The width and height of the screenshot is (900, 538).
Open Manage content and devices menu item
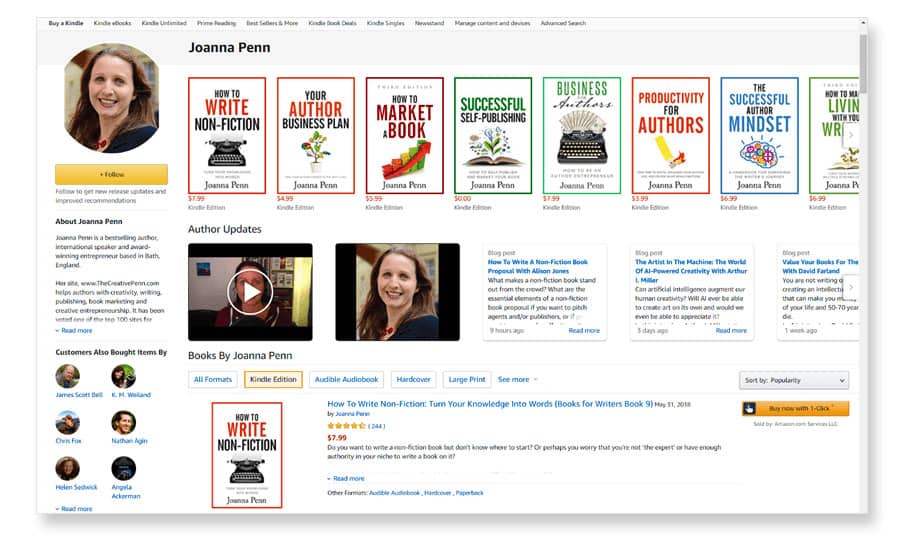click(492, 24)
